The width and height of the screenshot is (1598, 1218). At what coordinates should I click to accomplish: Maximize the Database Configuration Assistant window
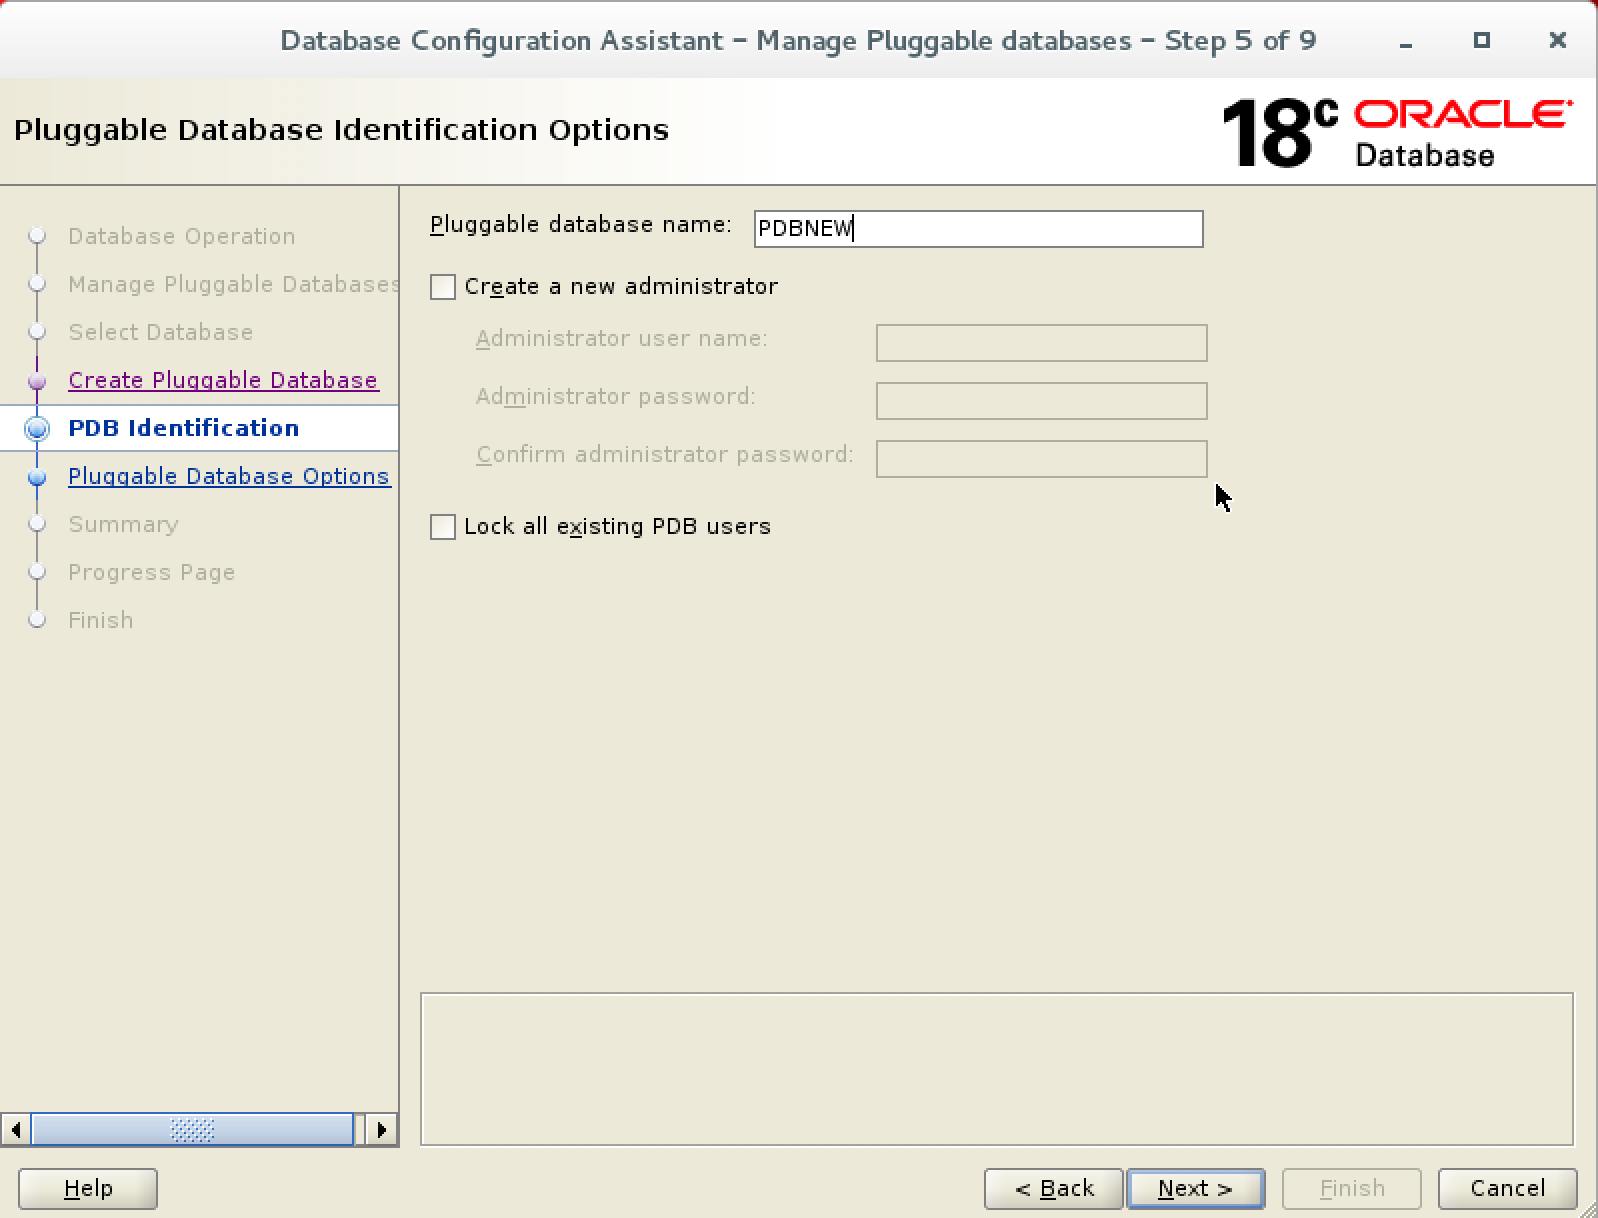[x=1482, y=40]
